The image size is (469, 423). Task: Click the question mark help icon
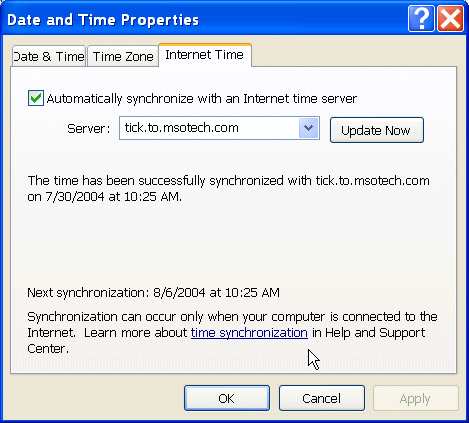pyautogui.click(x=421, y=19)
